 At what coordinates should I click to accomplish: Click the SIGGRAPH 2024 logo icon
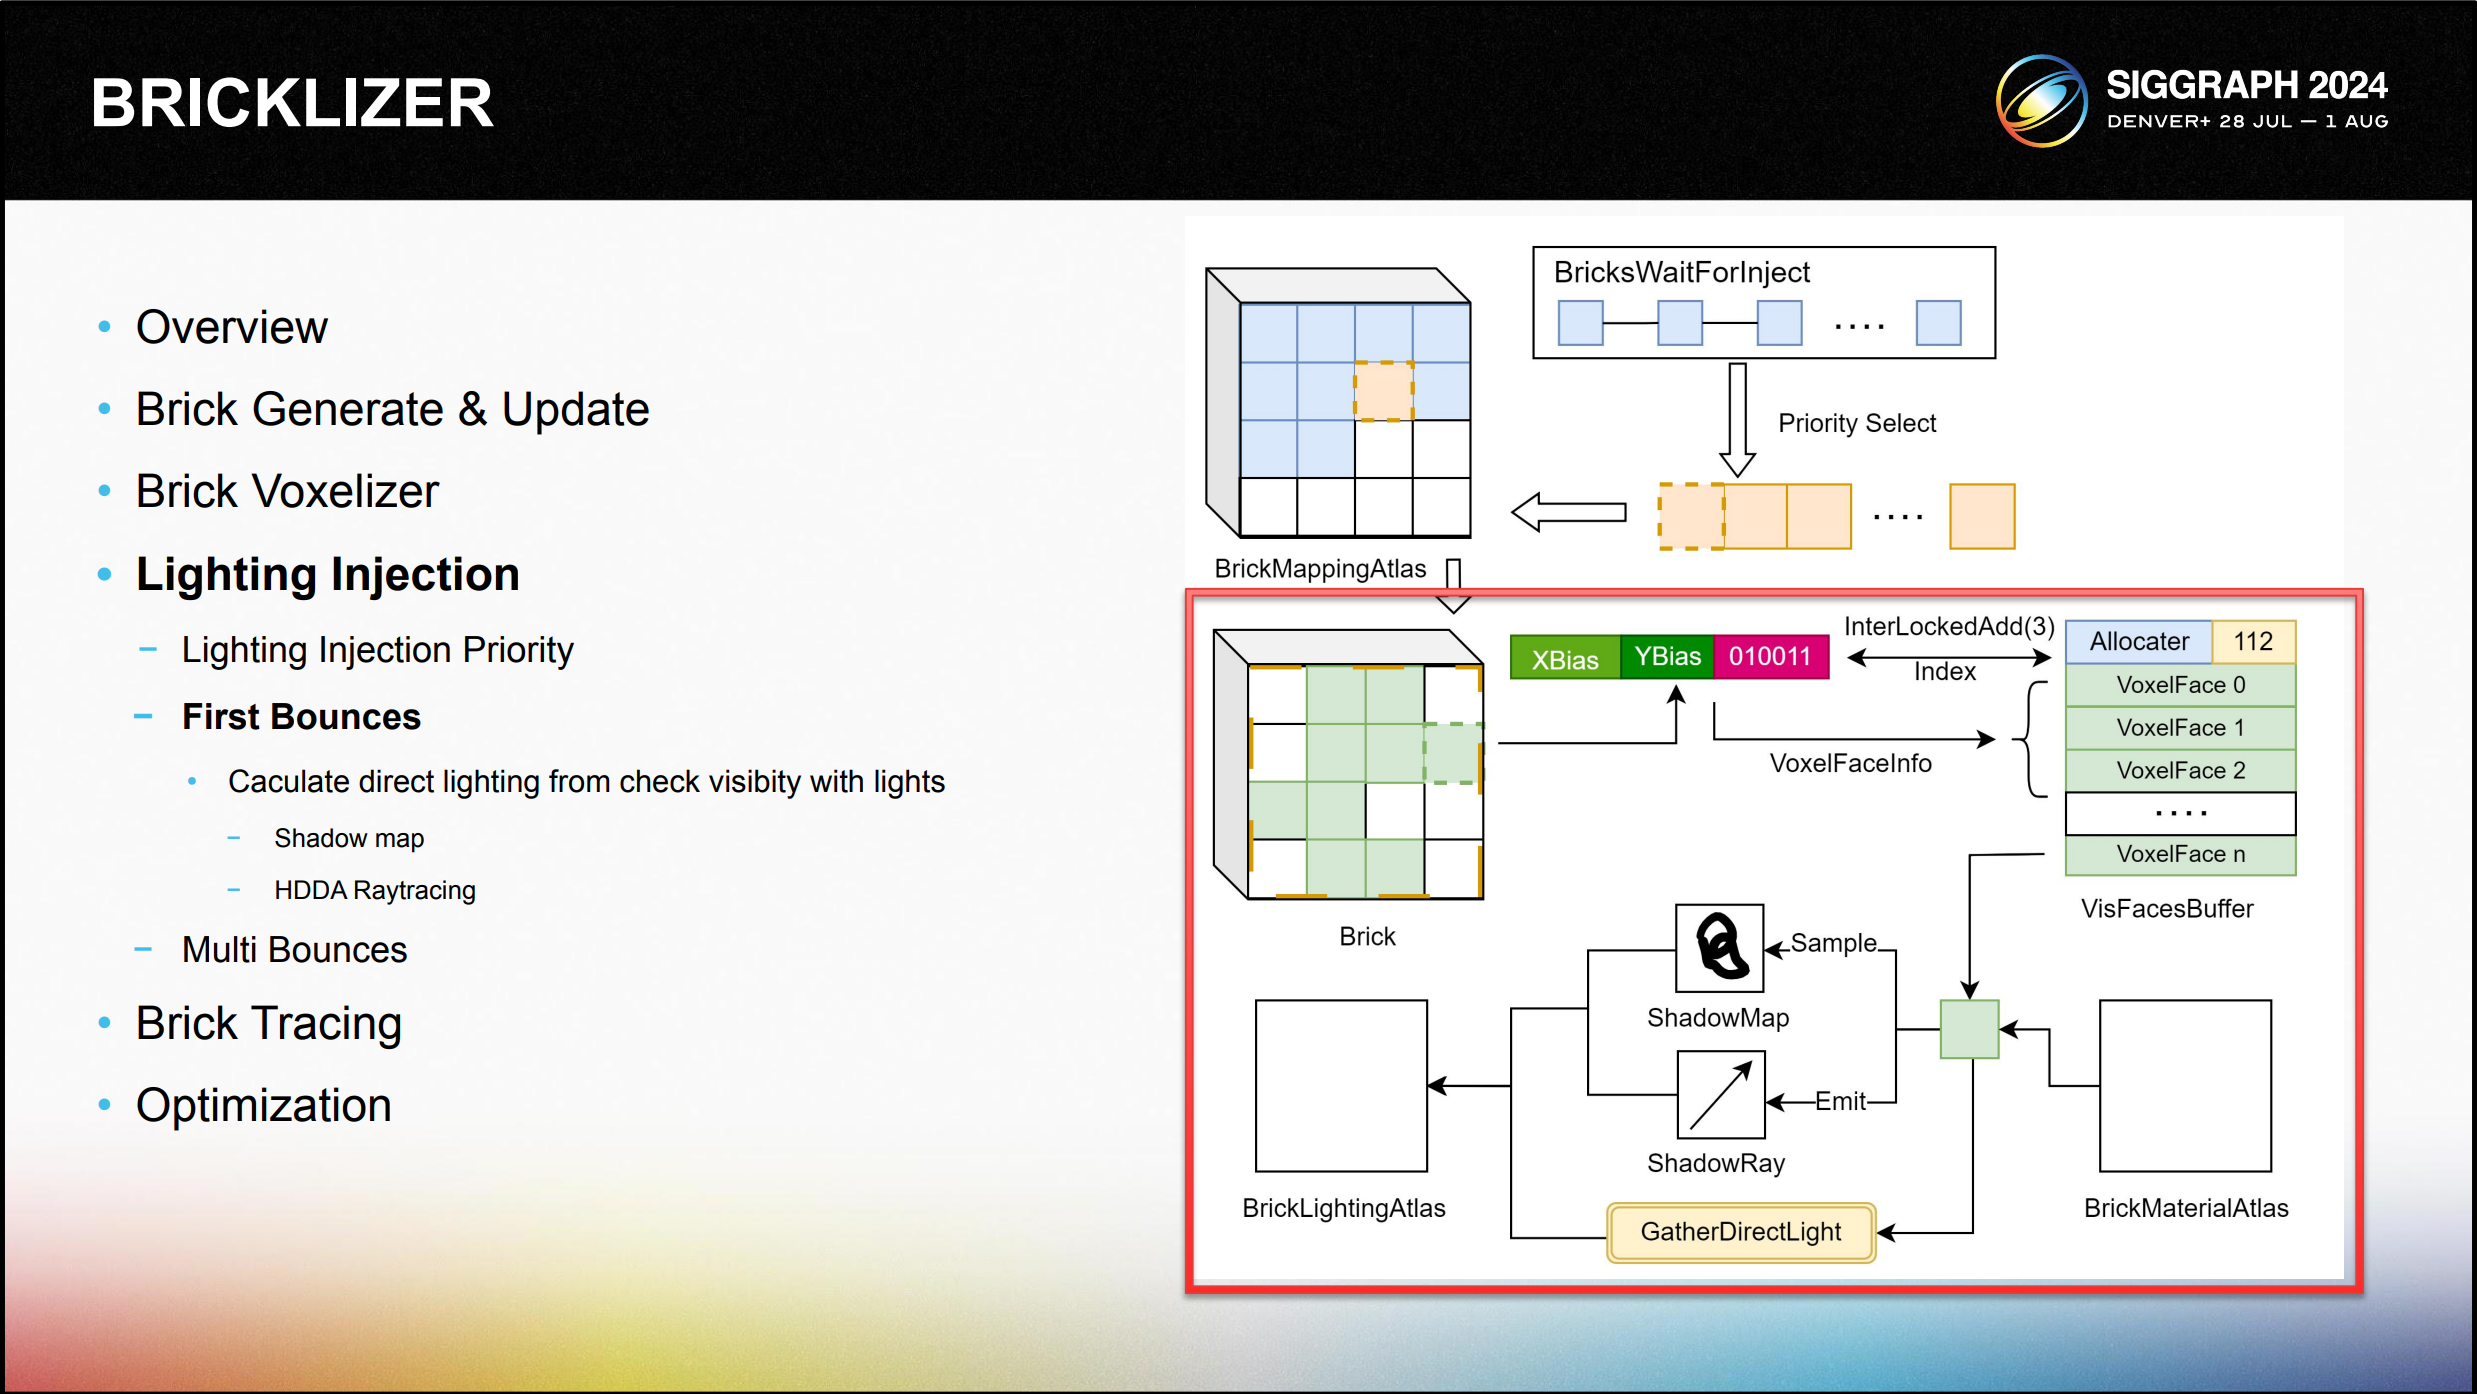click(2041, 102)
